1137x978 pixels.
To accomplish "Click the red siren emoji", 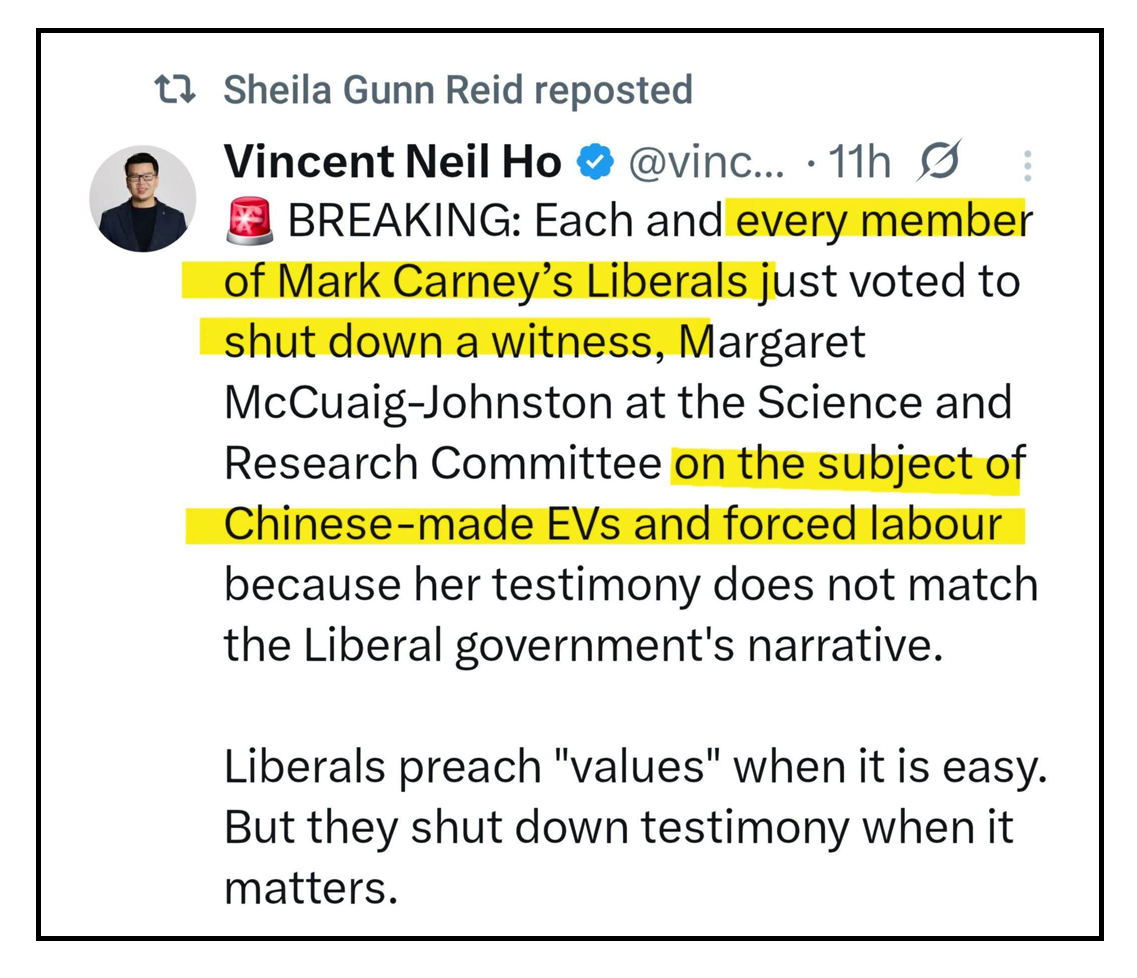I will tap(248, 222).
